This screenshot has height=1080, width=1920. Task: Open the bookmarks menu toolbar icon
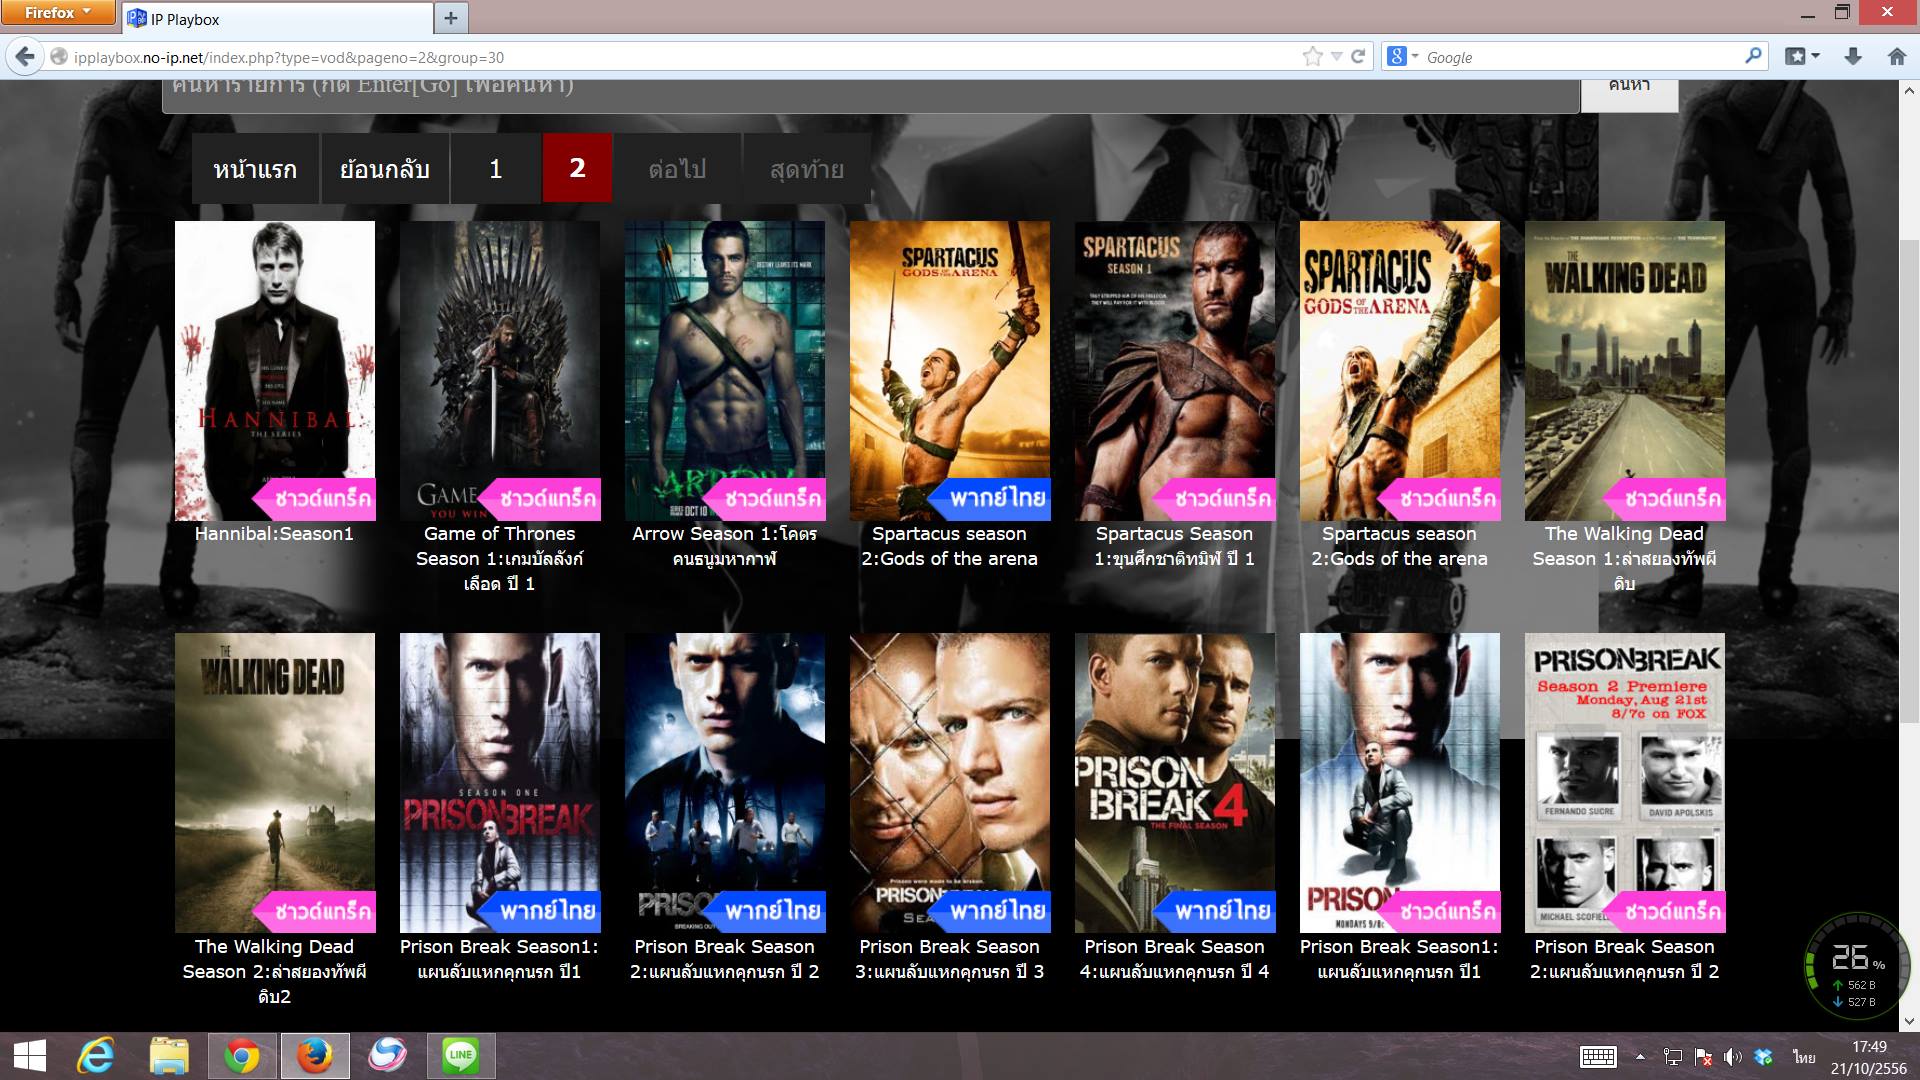click(1802, 57)
